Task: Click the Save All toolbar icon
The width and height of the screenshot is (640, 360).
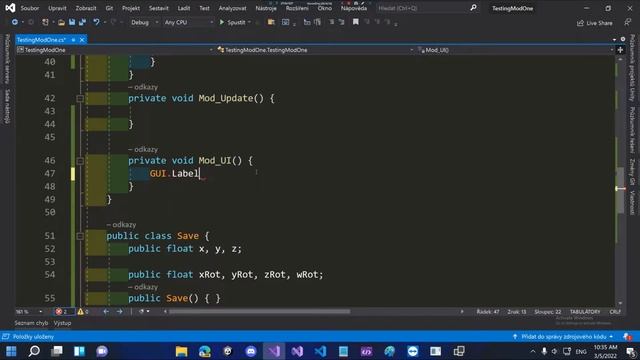Action: tap(82, 22)
